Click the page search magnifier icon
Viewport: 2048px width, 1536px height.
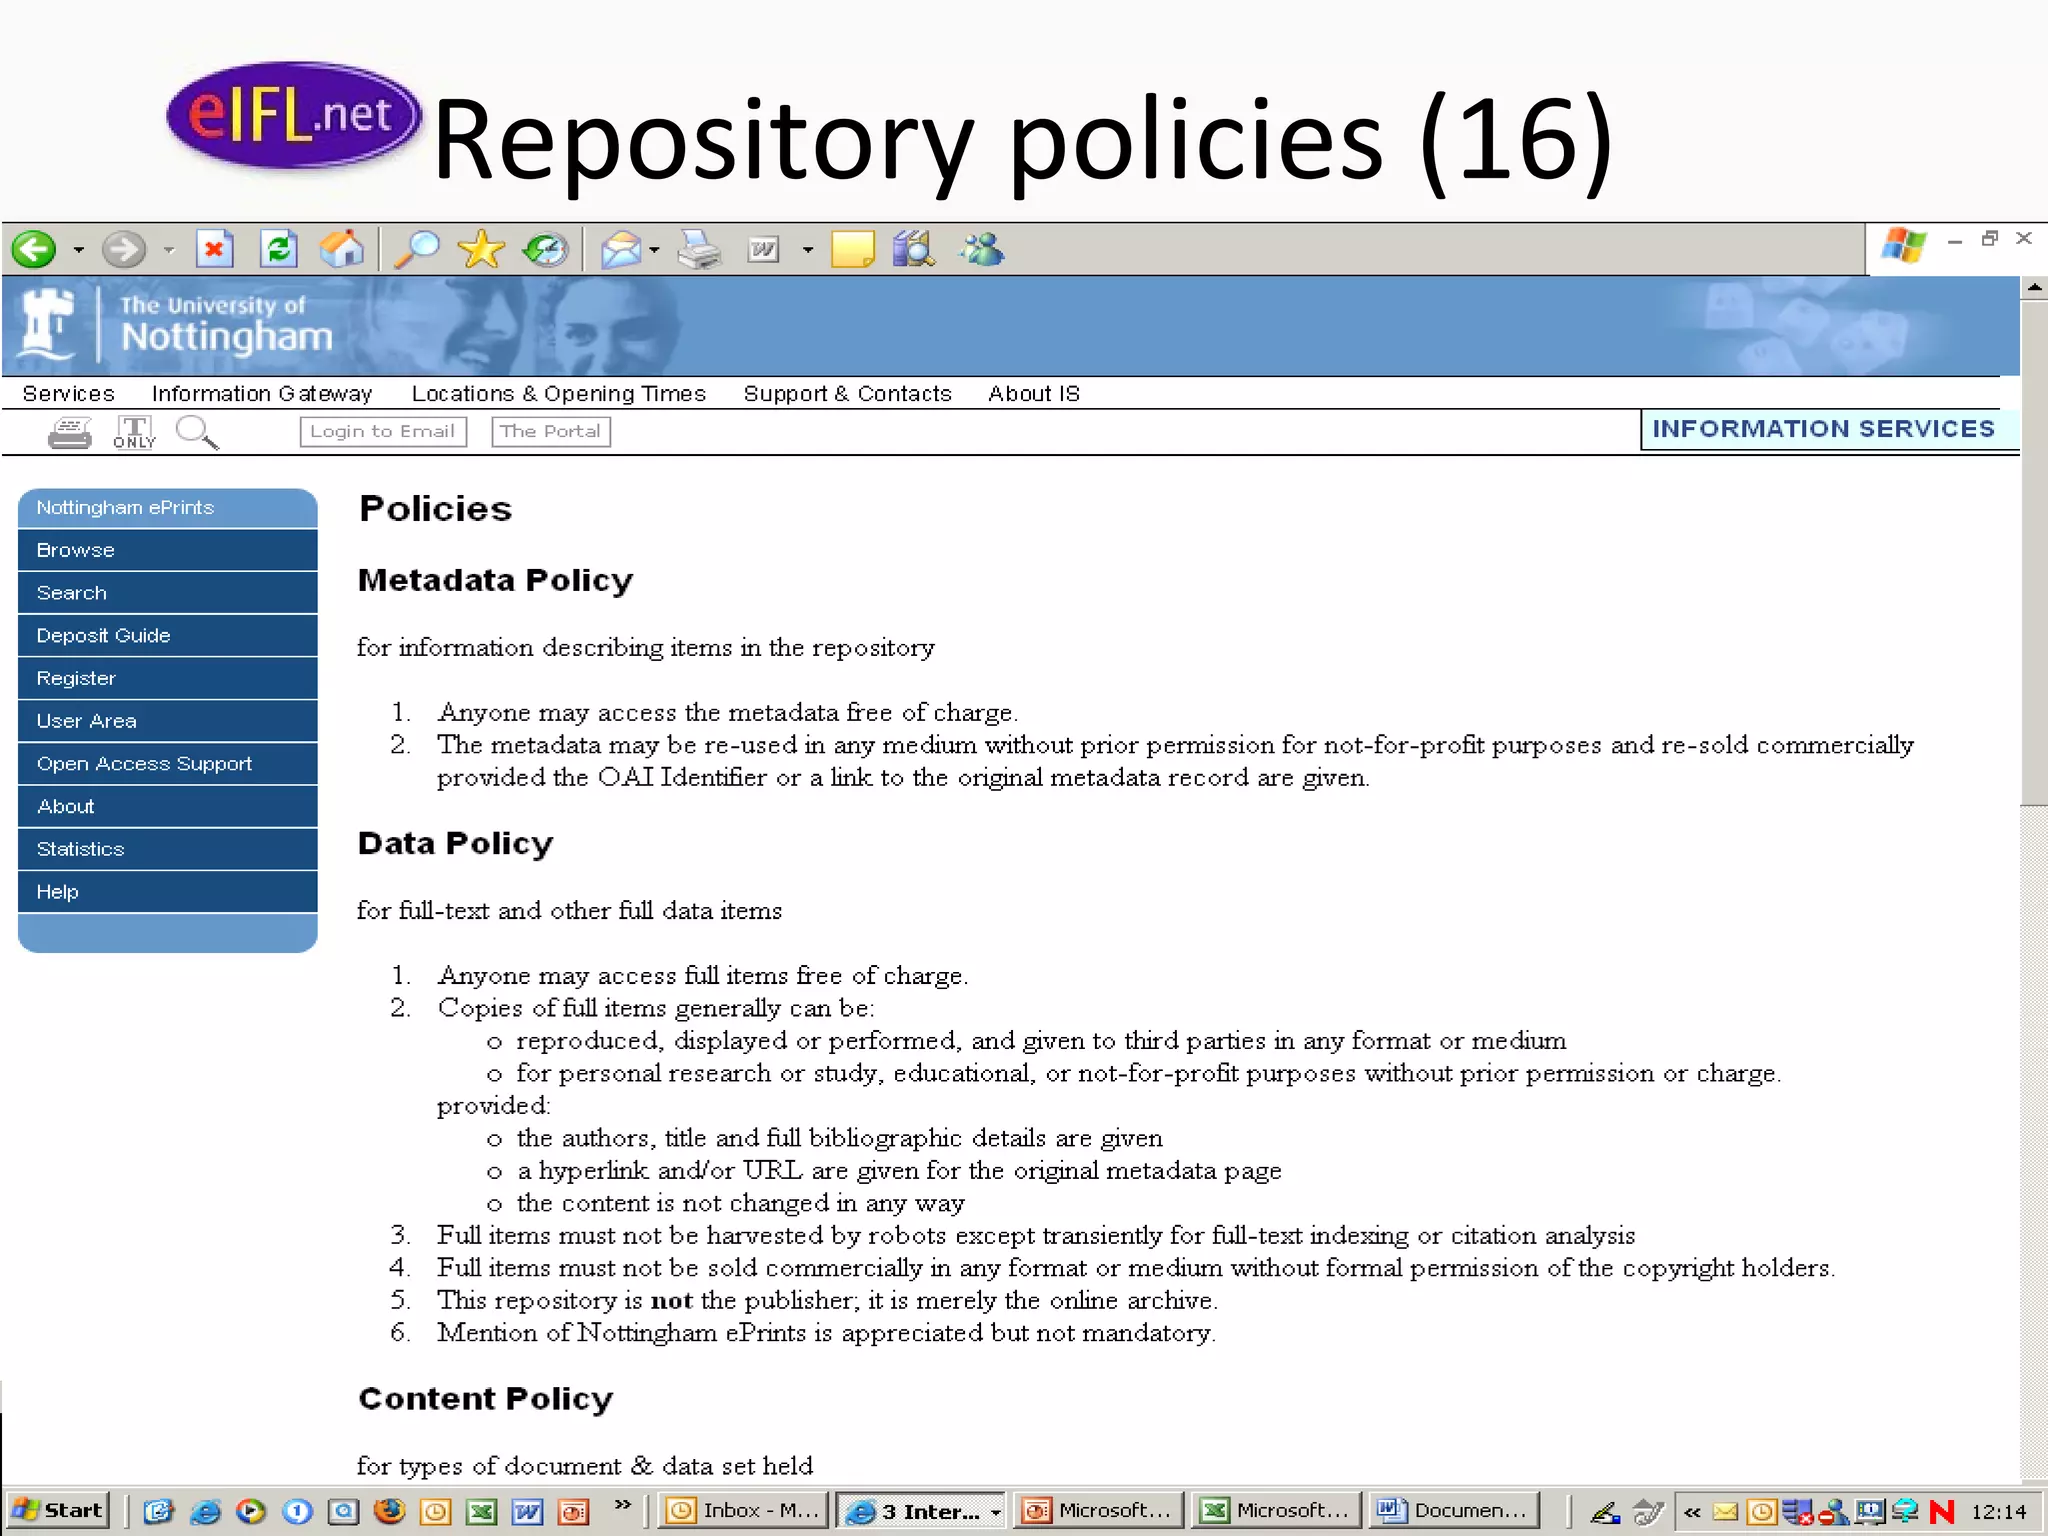click(196, 433)
